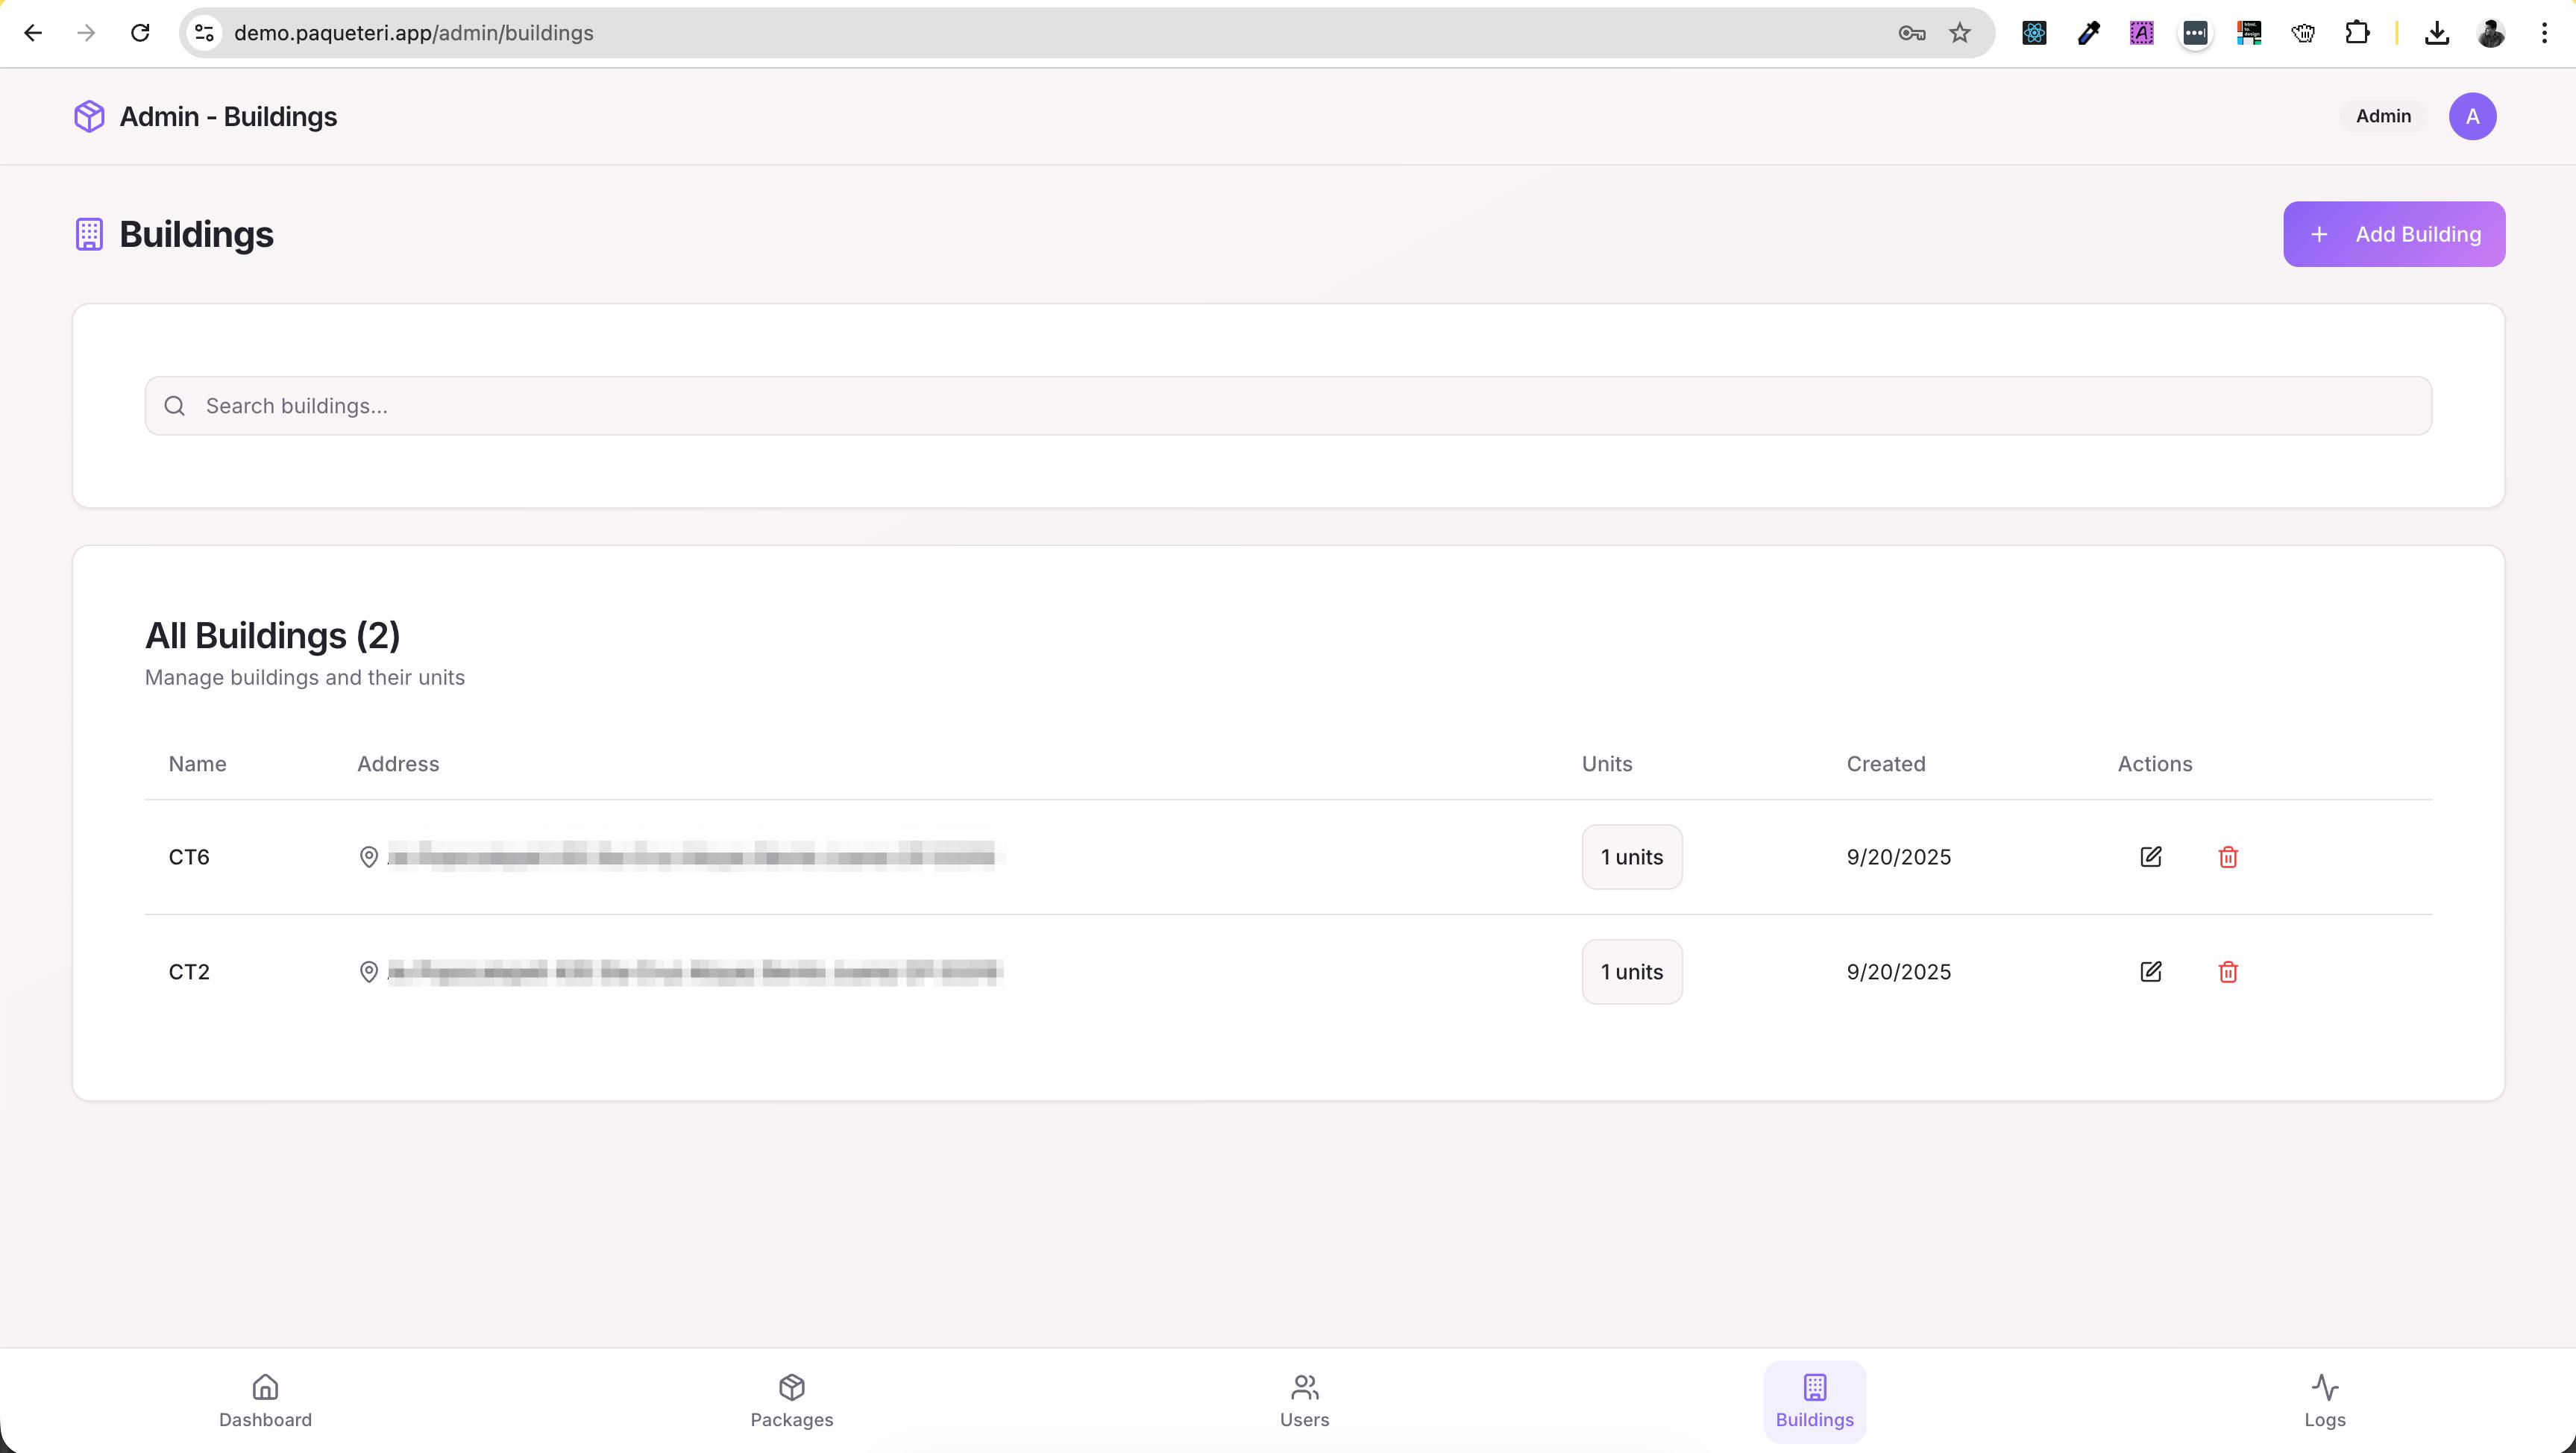Image resolution: width=2576 pixels, height=1453 pixels.
Task: Reload the page
Action: [x=140, y=33]
